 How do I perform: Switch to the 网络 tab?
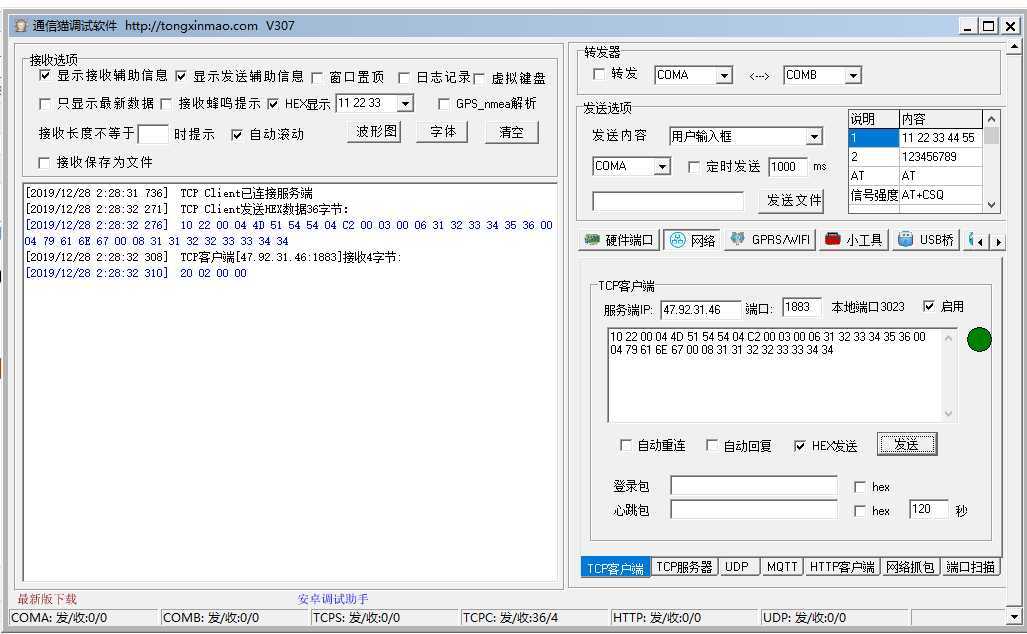[692, 240]
